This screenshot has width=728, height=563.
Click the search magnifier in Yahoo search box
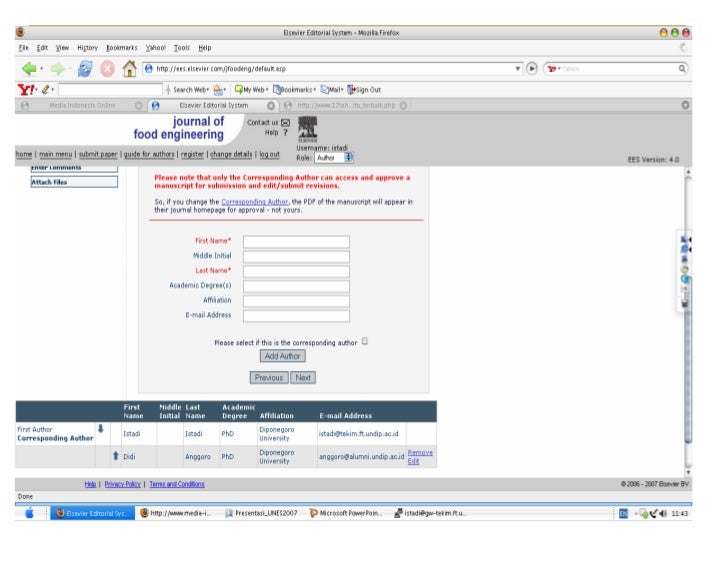[682, 69]
